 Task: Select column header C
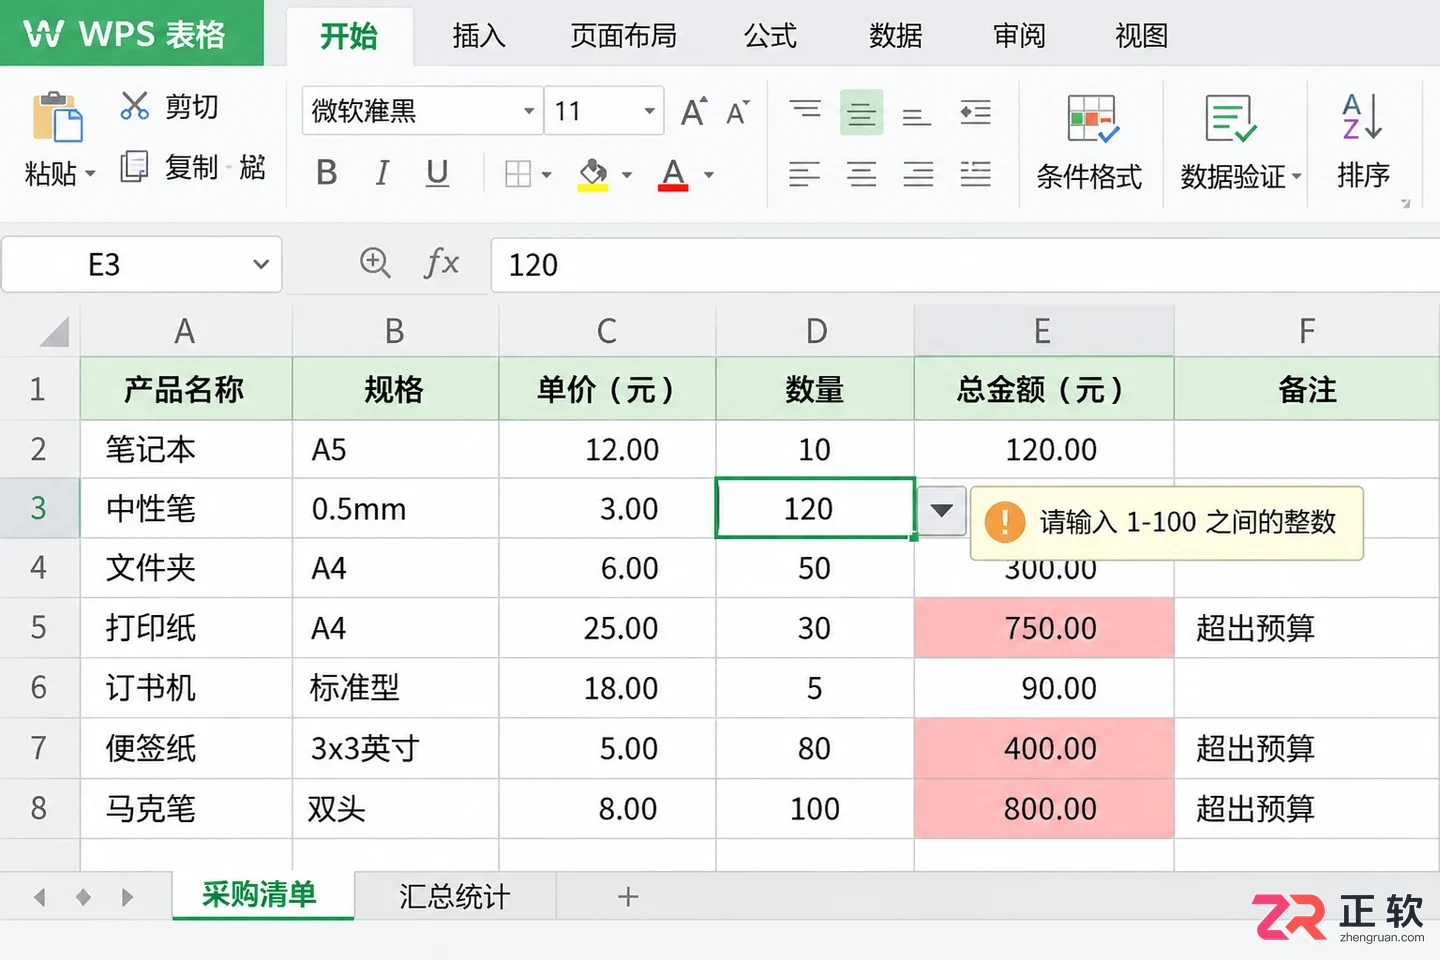coord(607,331)
